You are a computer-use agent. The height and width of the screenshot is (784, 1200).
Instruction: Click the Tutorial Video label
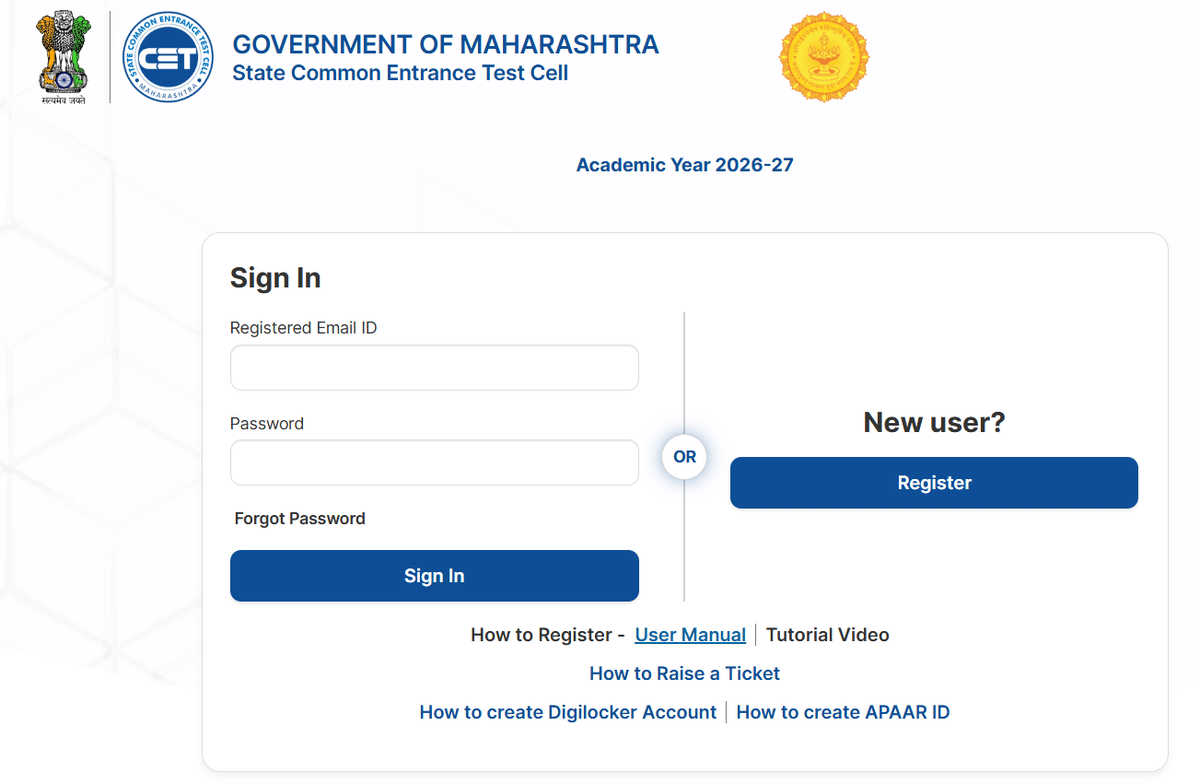[827, 634]
